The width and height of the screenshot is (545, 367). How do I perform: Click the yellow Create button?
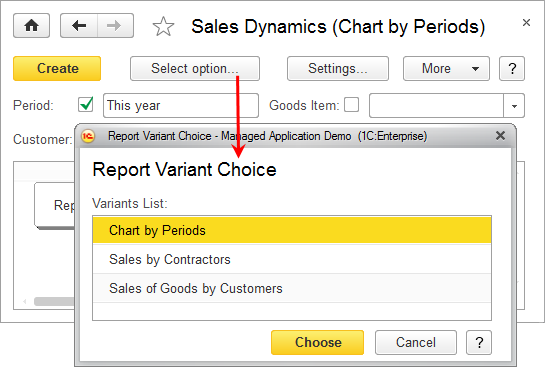(x=57, y=68)
